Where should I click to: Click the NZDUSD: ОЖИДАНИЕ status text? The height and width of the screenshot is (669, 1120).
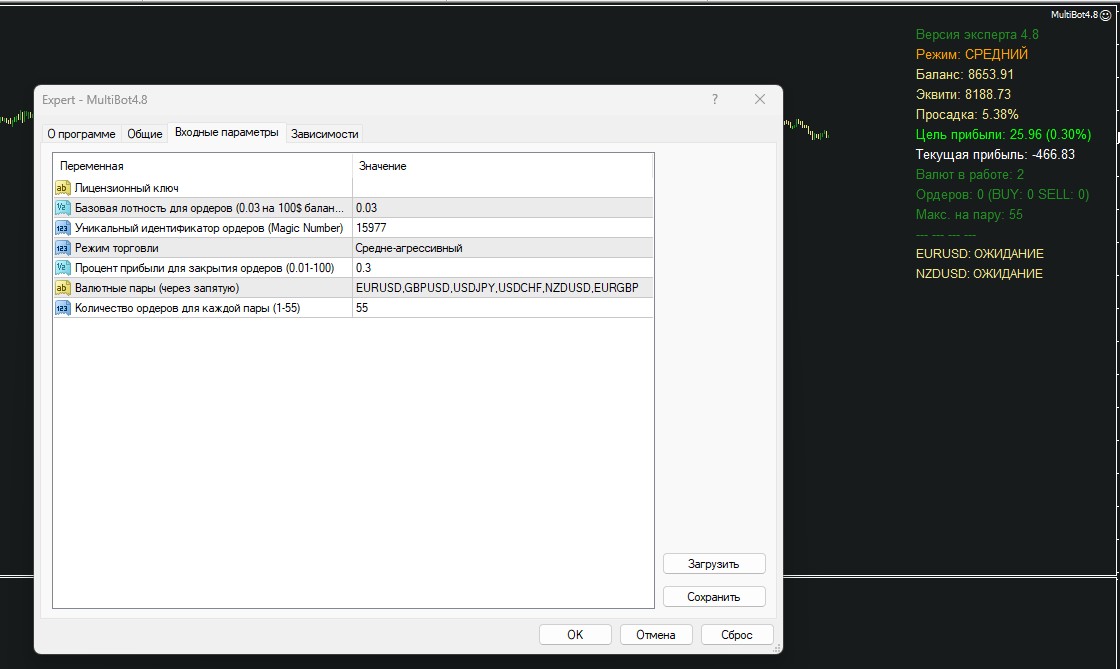coord(979,273)
